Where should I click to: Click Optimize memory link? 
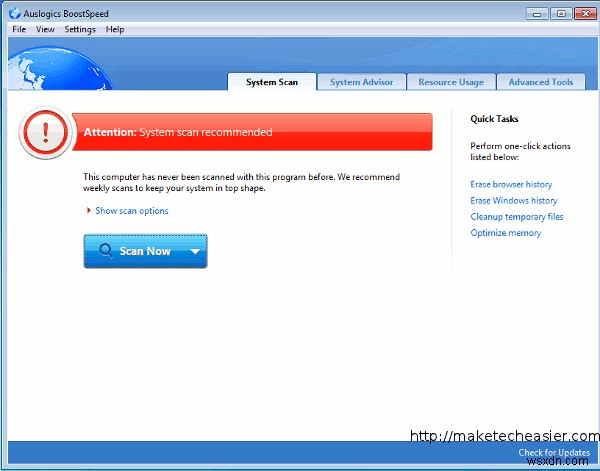coord(506,233)
